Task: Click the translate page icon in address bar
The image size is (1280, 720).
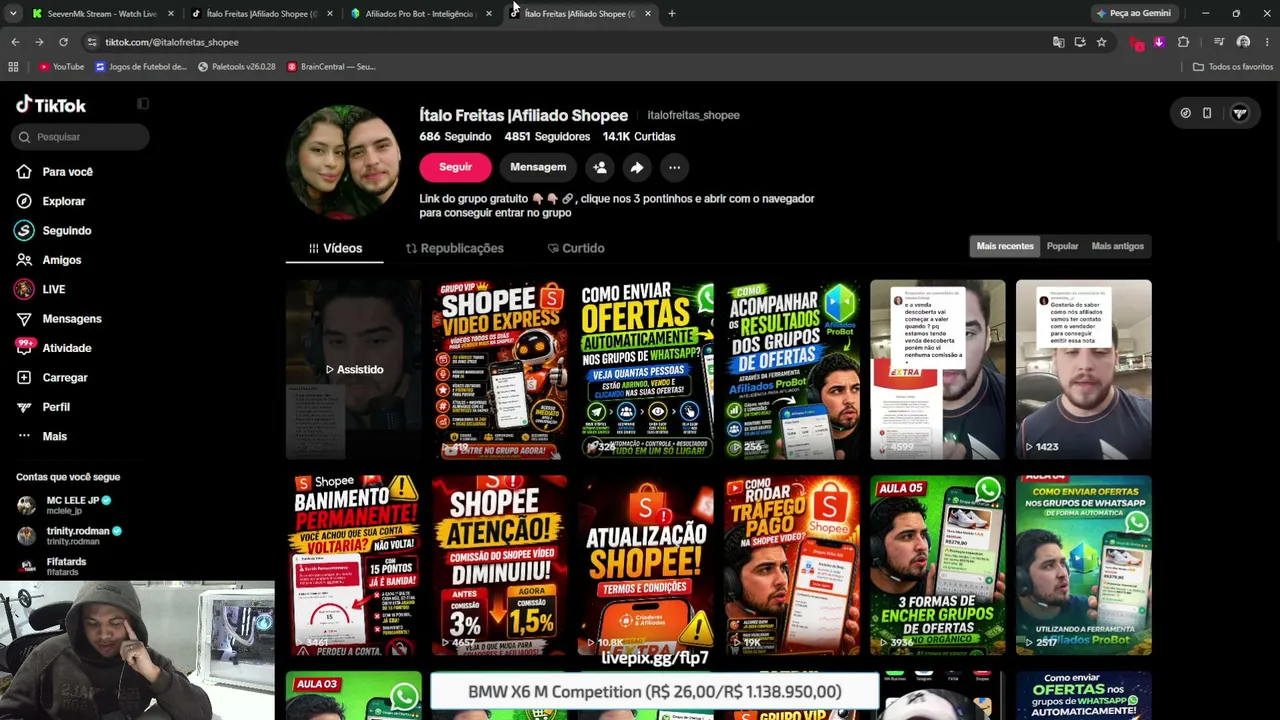Action: pyautogui.click(x=1058, y=42)
